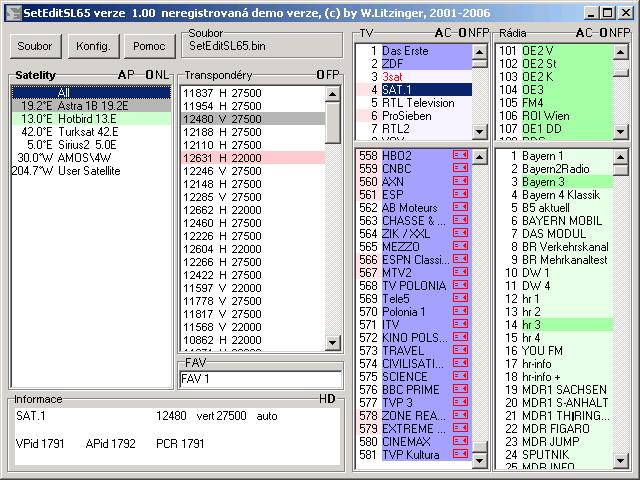Click the FAV 1 field
Viewport: 640px width, 480px height.
(260, 379)
